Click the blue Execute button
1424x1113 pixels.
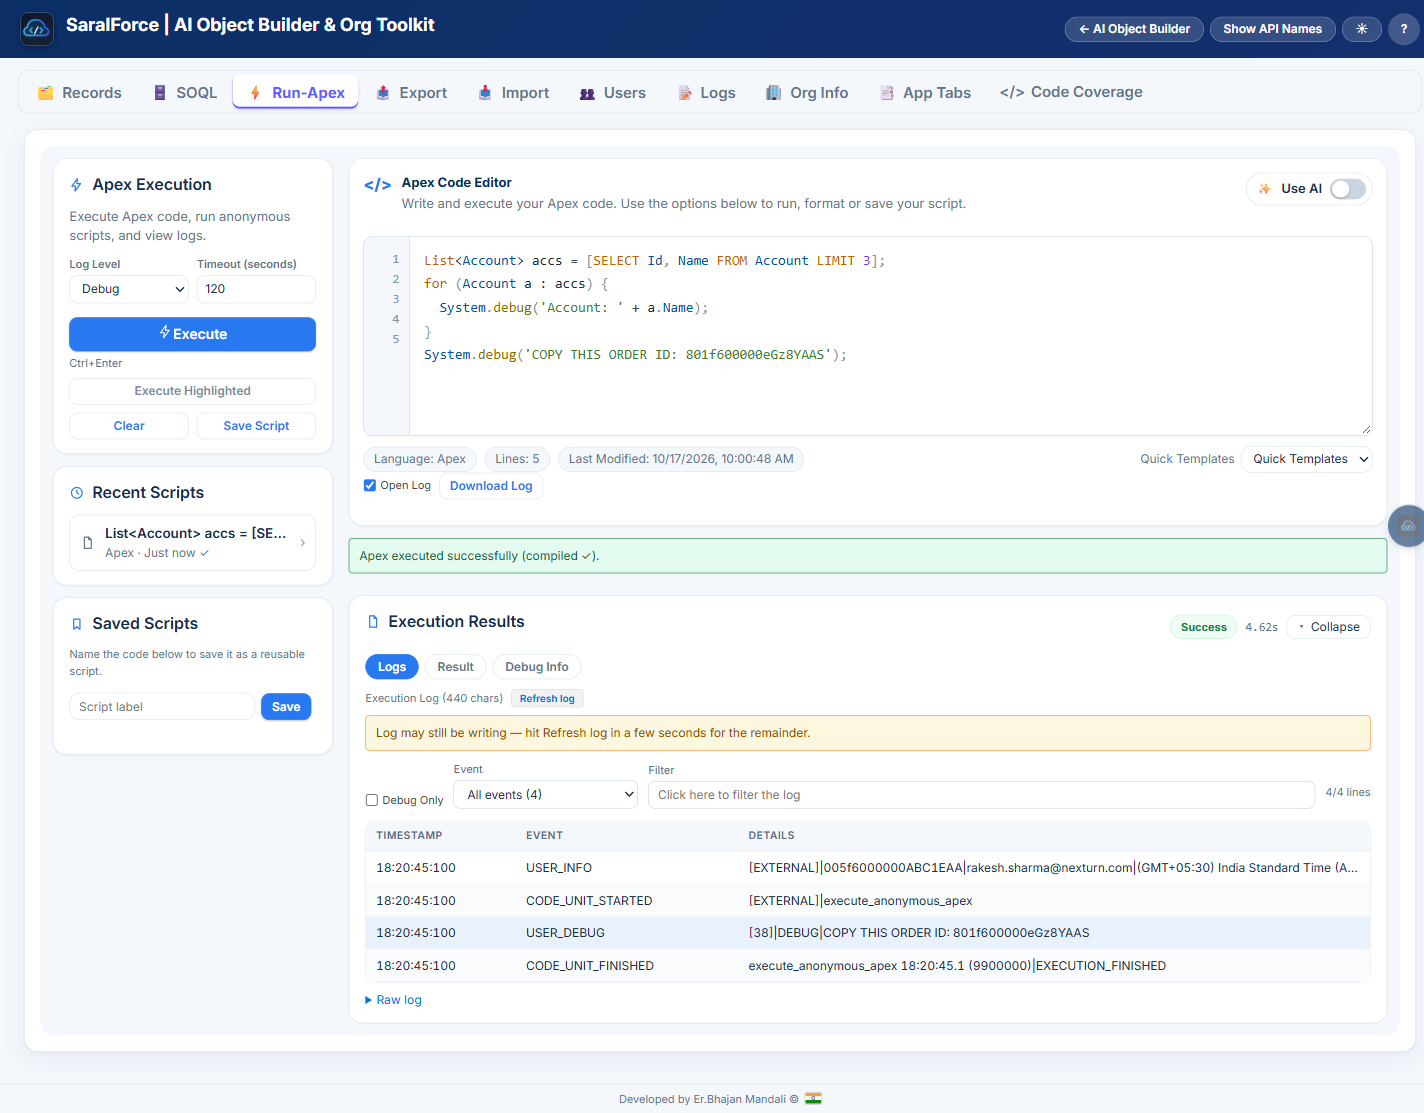(192, 334)
